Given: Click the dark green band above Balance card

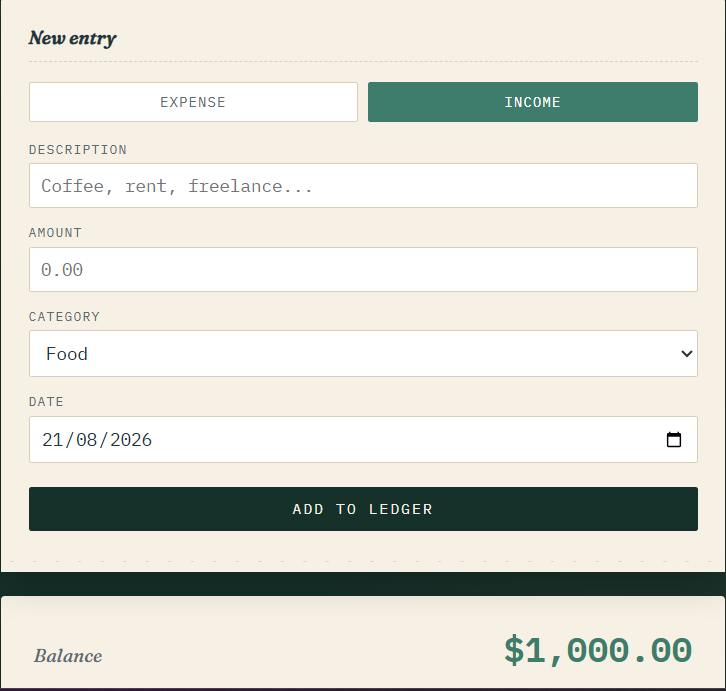Looking at the screenshot, I should coord(363,584).
